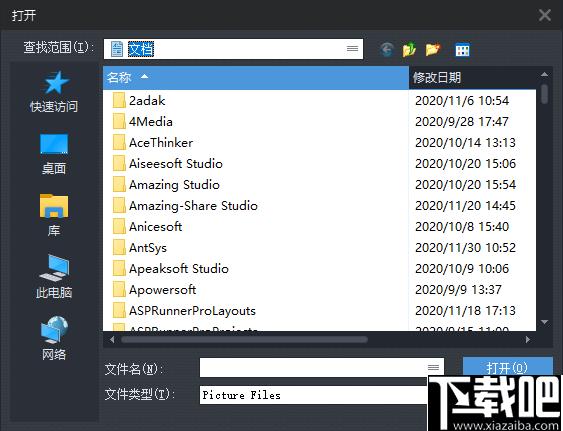The height and width of the screenshot is (431, 563).
Task: Go up one folder level
Action: tap(409, 49)
